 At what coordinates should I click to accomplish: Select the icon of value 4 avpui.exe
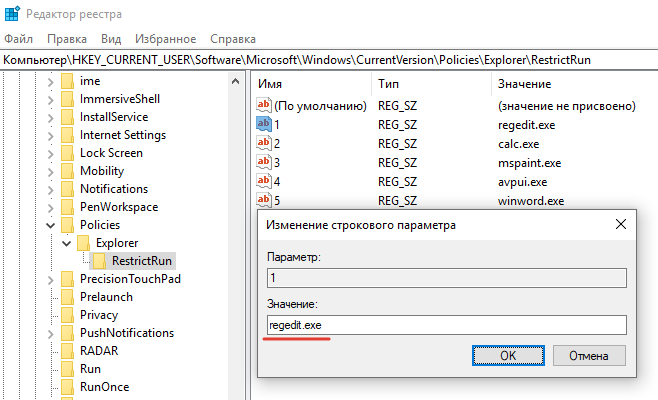point(264,181)
